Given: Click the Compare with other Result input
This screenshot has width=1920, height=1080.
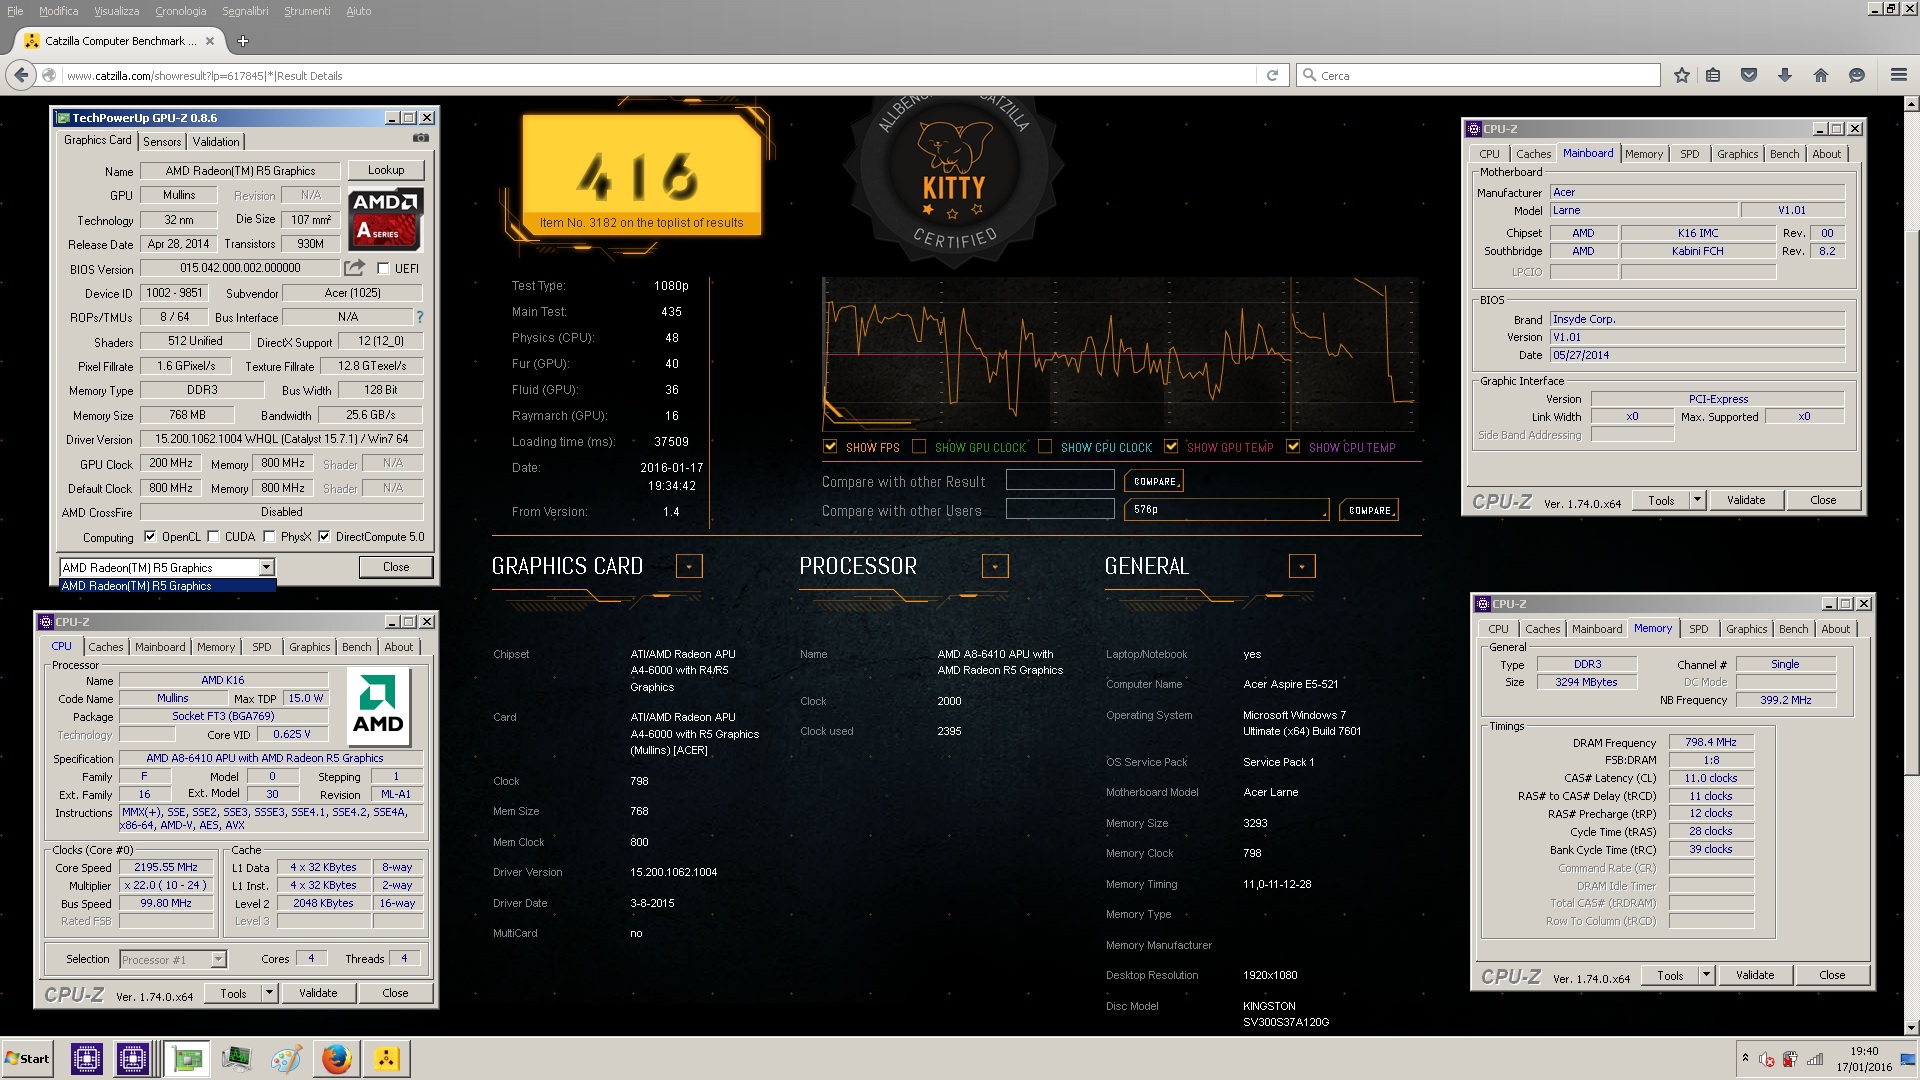Looking at the screenshot, I should pos(1060,480).
